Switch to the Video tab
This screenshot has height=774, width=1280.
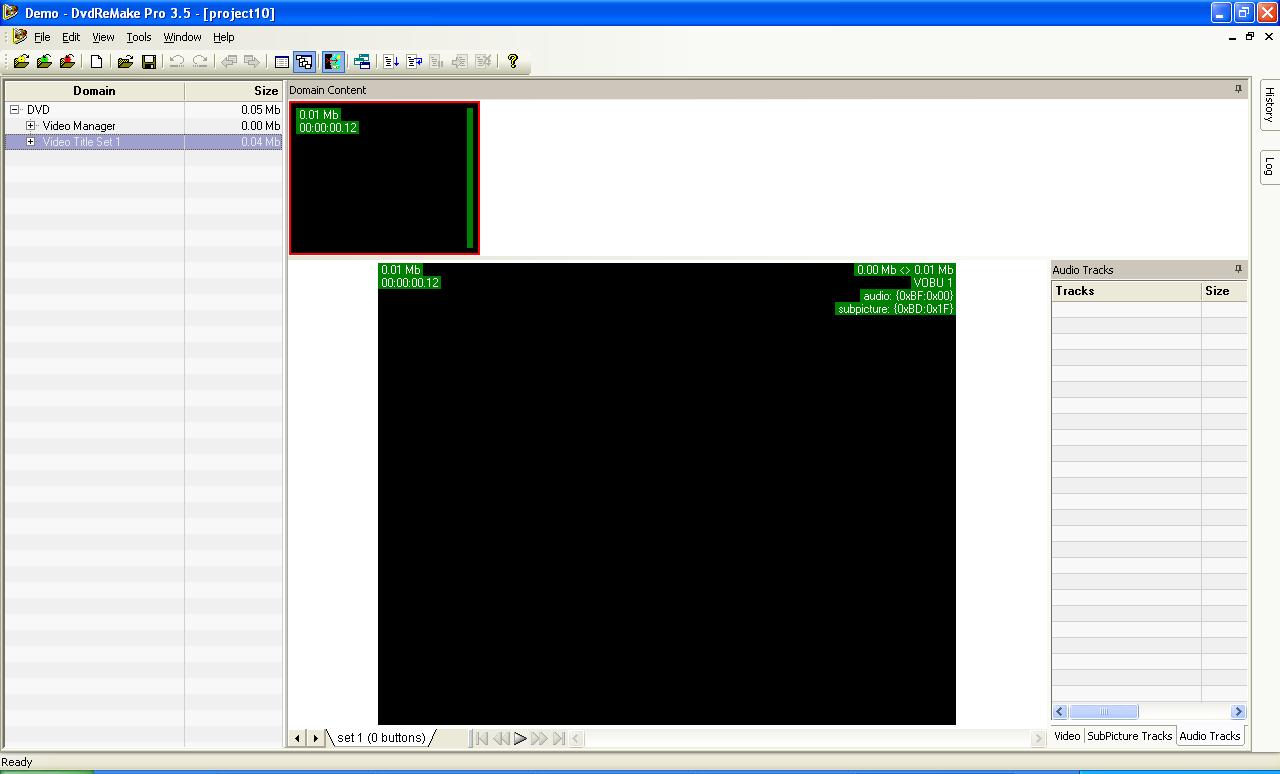1067,736
